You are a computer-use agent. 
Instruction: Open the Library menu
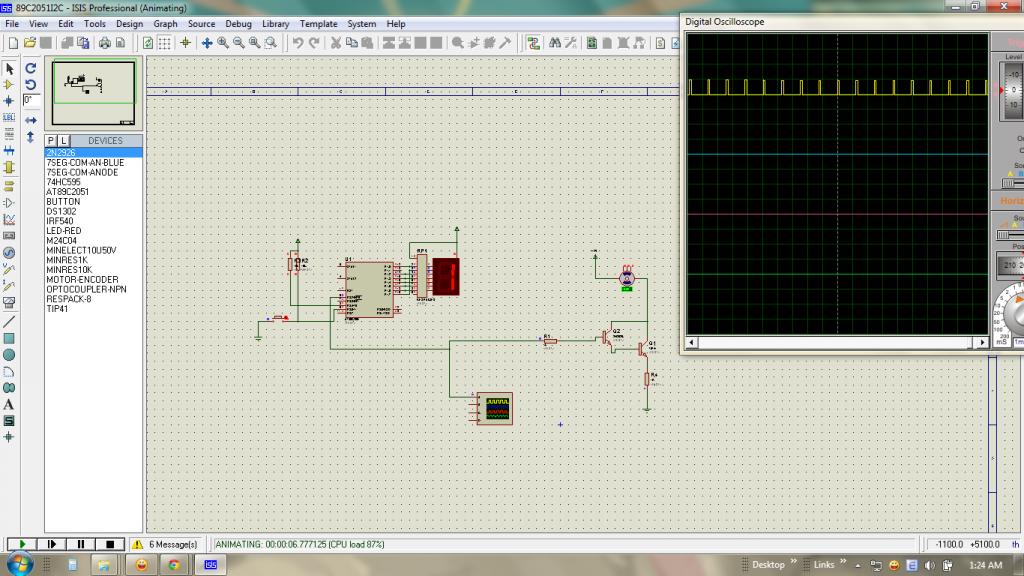[x=275, y=24]
